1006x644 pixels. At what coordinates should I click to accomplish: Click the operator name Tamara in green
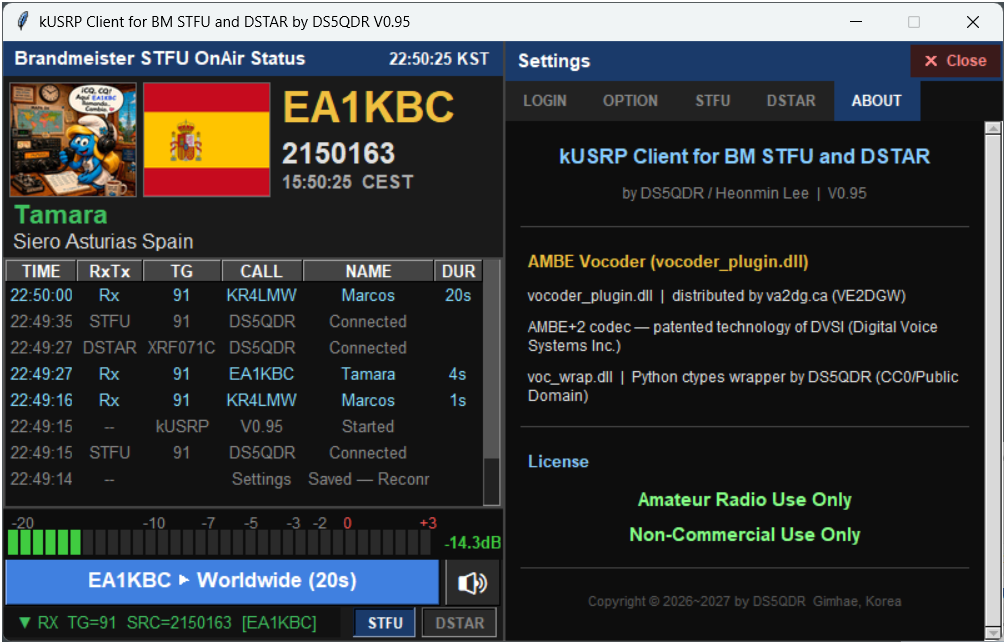click(x=61, y=215)
